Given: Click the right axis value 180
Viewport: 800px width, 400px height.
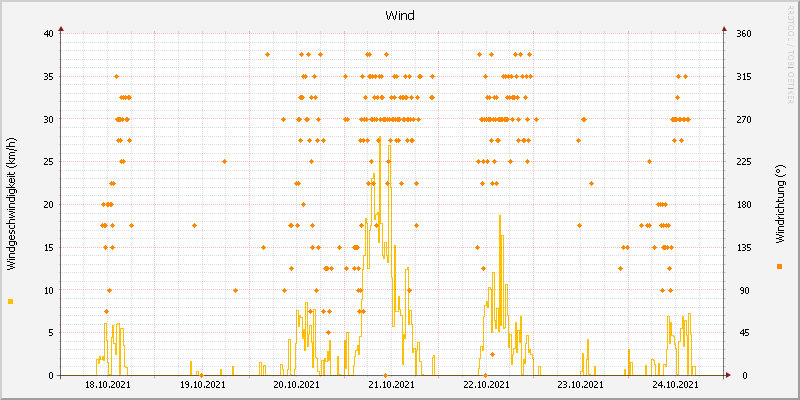Looking at the screenshot, I should pos(743,205).
